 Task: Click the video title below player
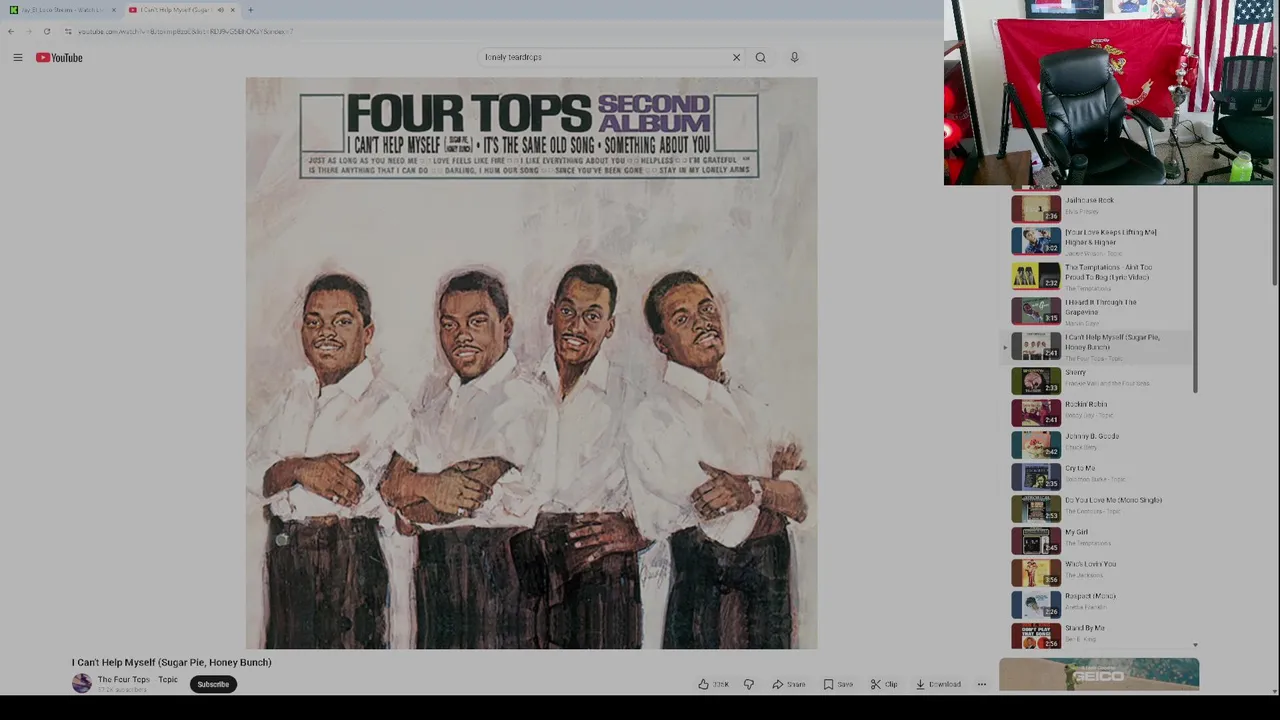(x=172, y=662)
